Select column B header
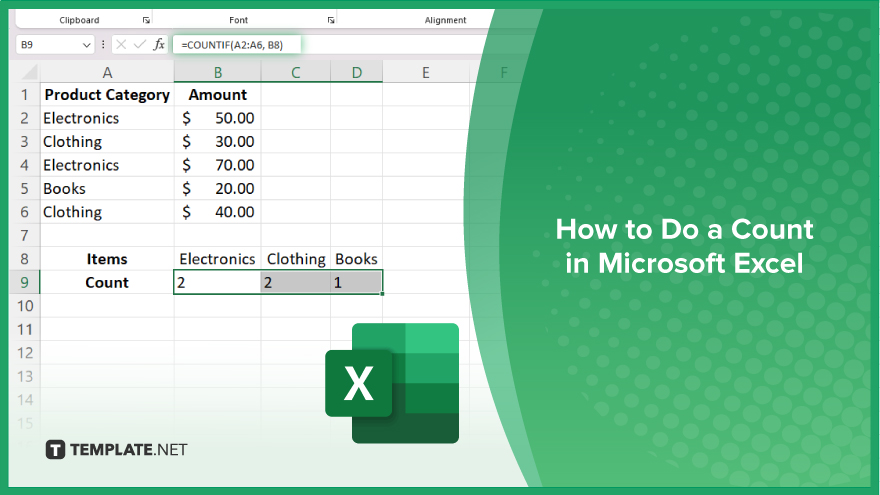Screen dimensions: 880x495 pyautogui.click(x=218, y=72)
